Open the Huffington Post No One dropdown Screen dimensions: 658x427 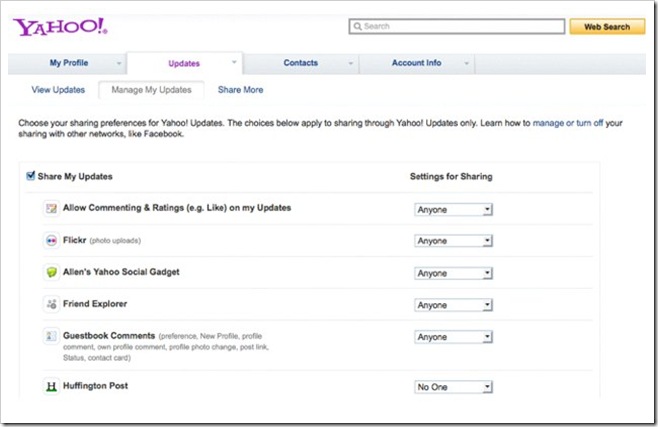[x=453, y=387]
